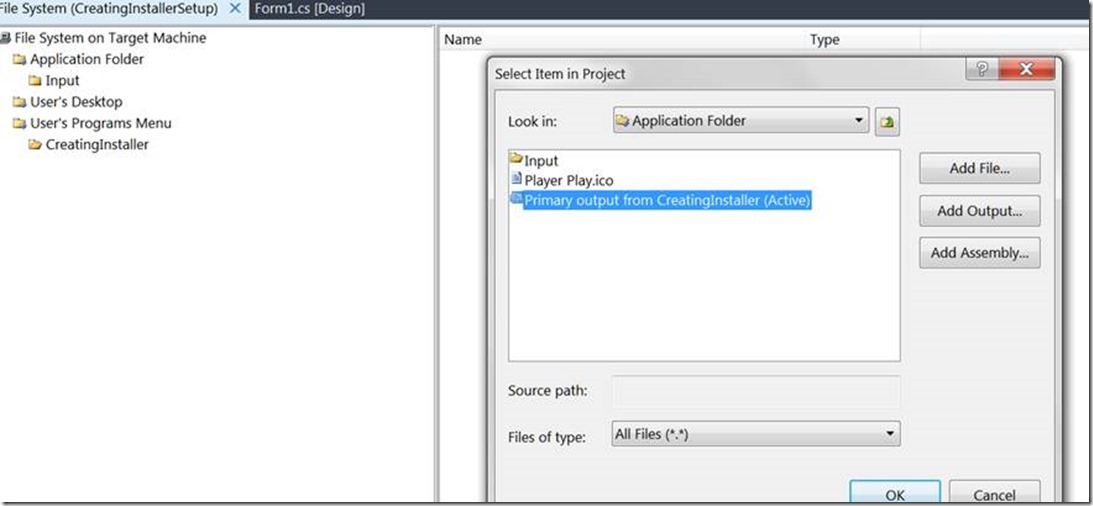The width and height of the screenshot is (1093, 506).
Task: Click the Up One Level folder icon
Action: pos(887,122)
